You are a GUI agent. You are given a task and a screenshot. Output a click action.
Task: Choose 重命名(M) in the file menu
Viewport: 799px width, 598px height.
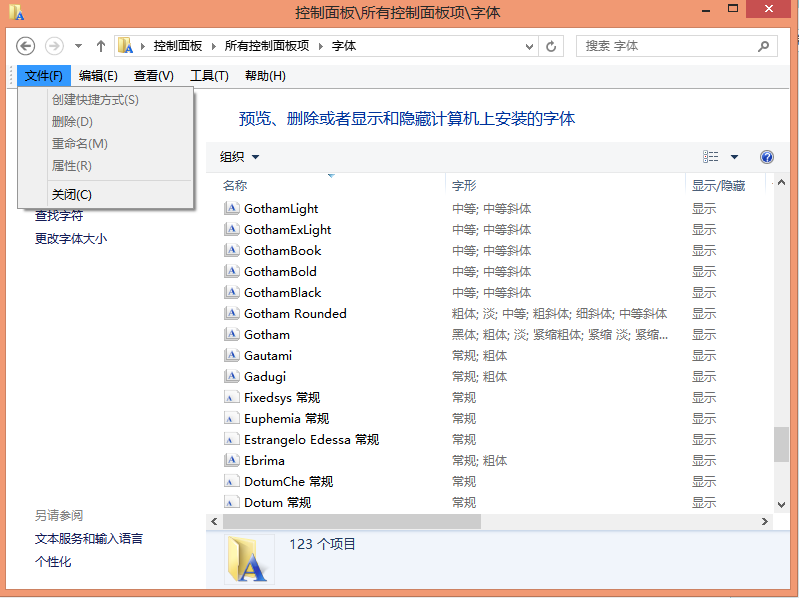click(x=105, y=144)
